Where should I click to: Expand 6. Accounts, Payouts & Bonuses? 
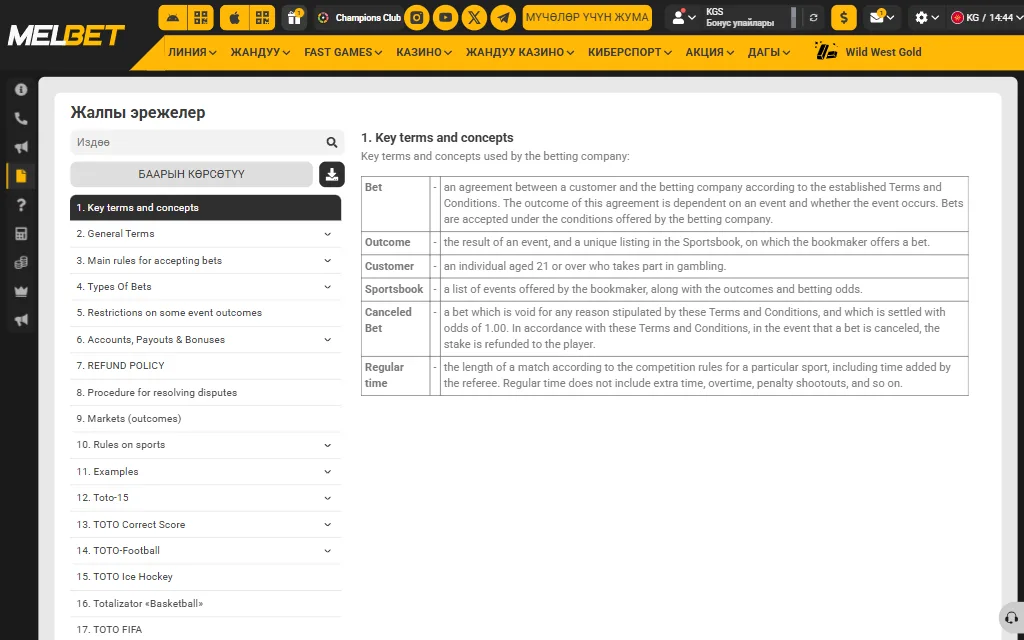point(206,340)
